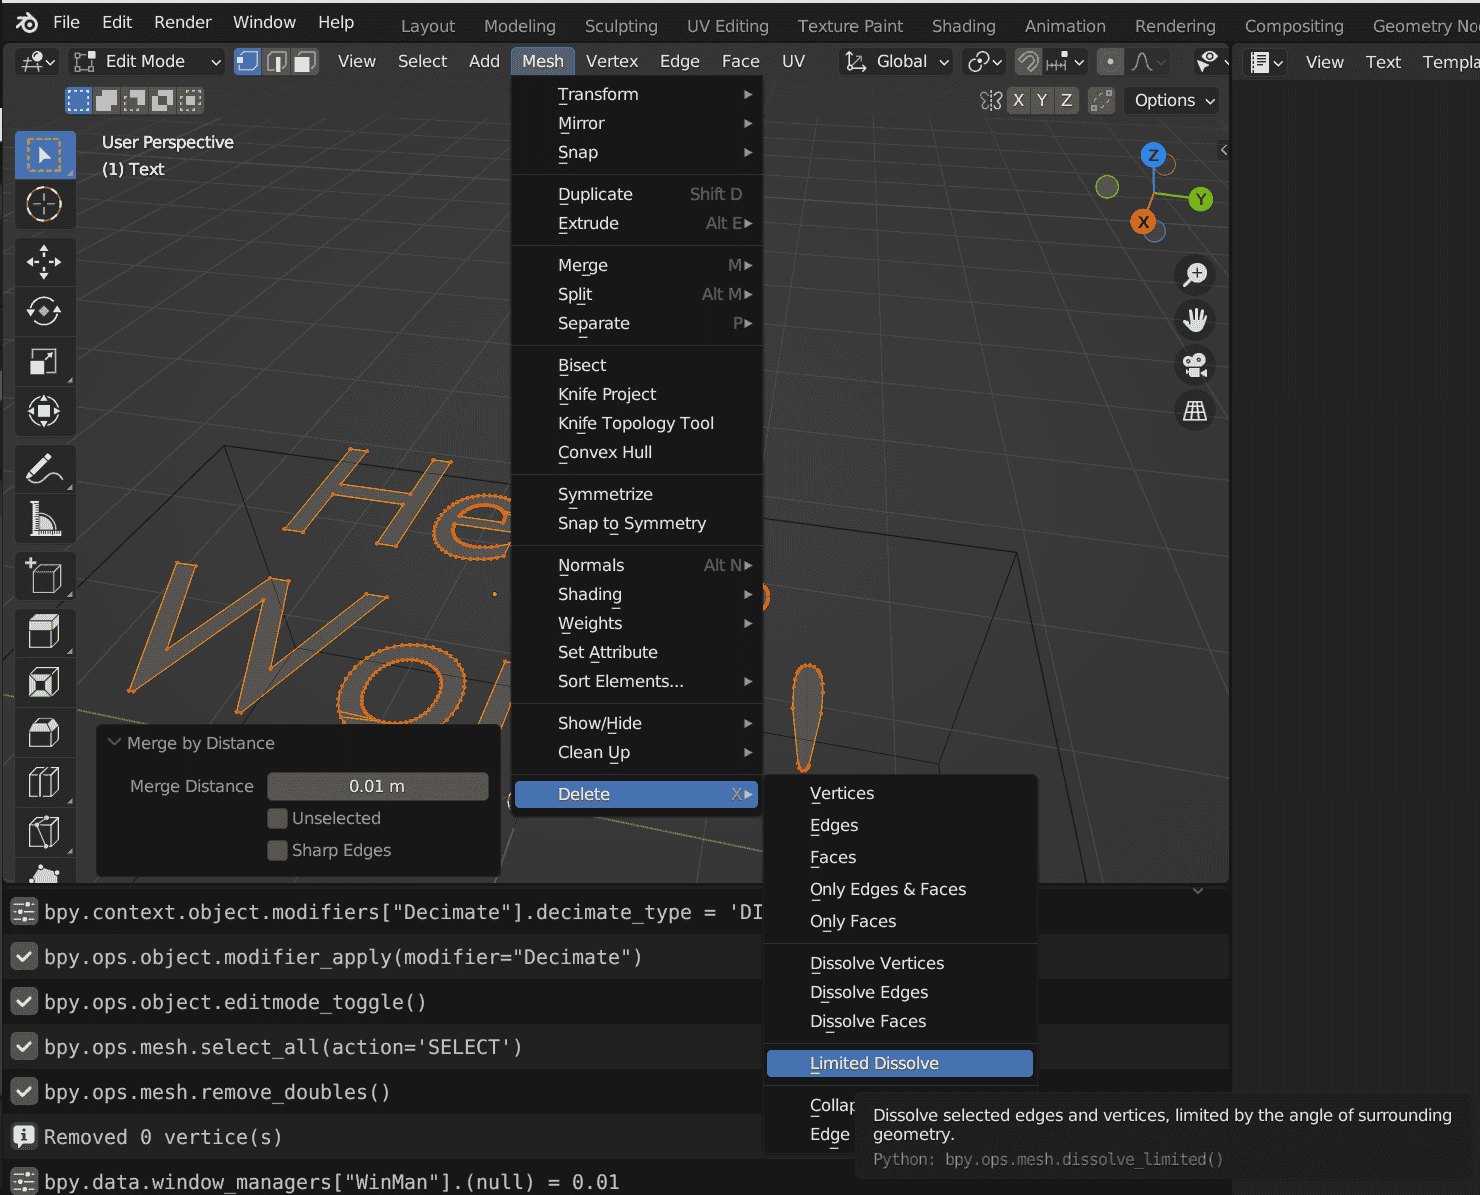This screenshot has width=1480, height=1195.
Task: Select the Rotate tool
Action: (45, 312)
